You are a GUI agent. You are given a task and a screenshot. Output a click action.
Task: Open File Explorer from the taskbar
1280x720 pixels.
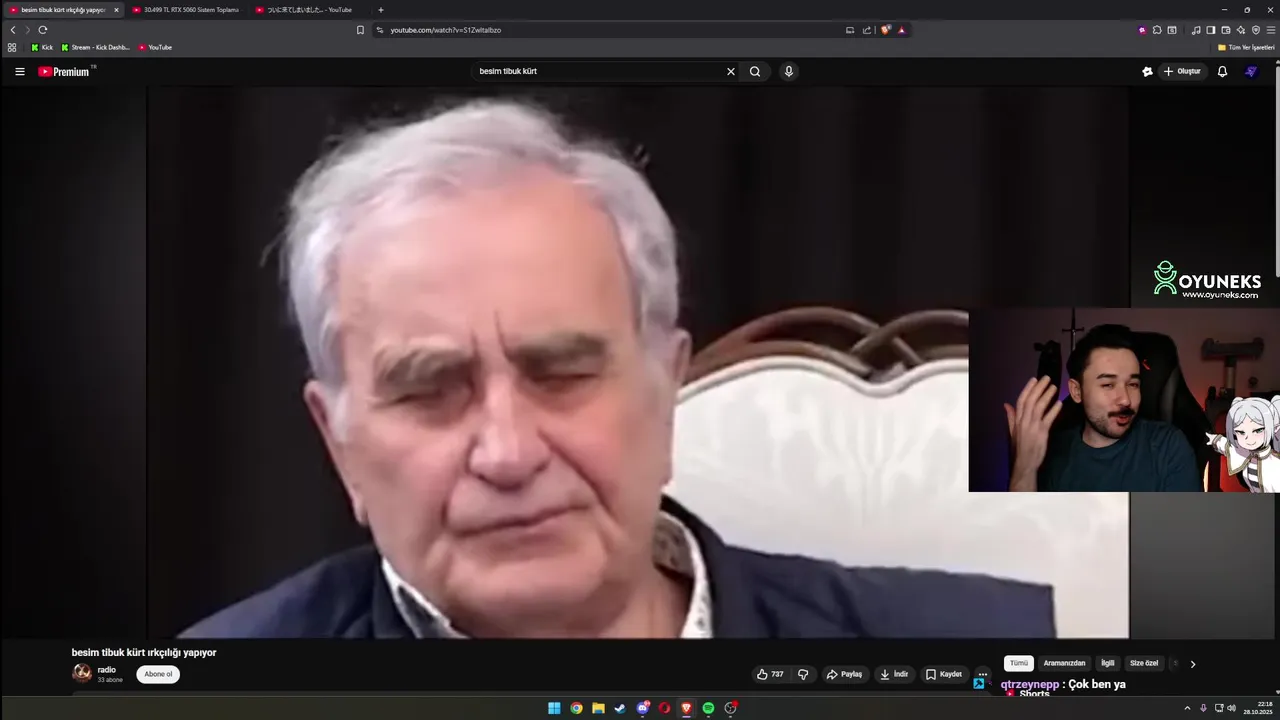(x=598, y=708)
